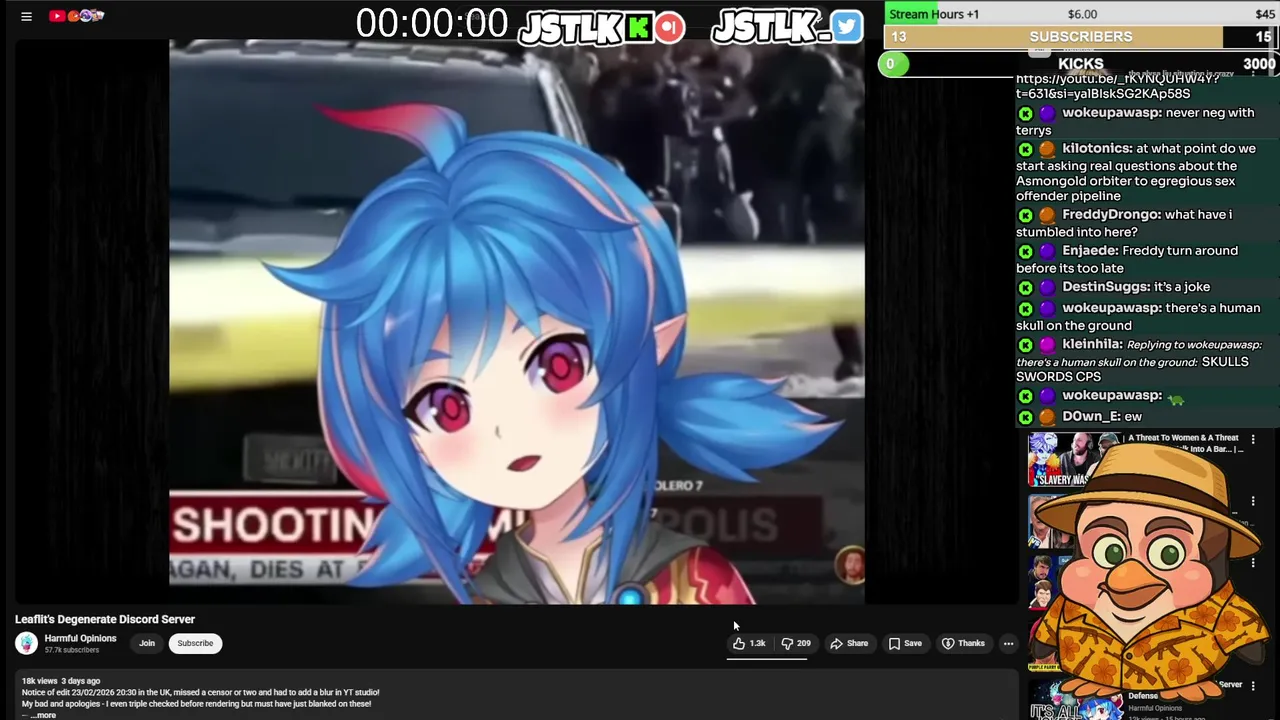Click username kleinhila in chat
This screenshot has height=720, width=1280.
pyautogui.click(x=1092, y=344)
